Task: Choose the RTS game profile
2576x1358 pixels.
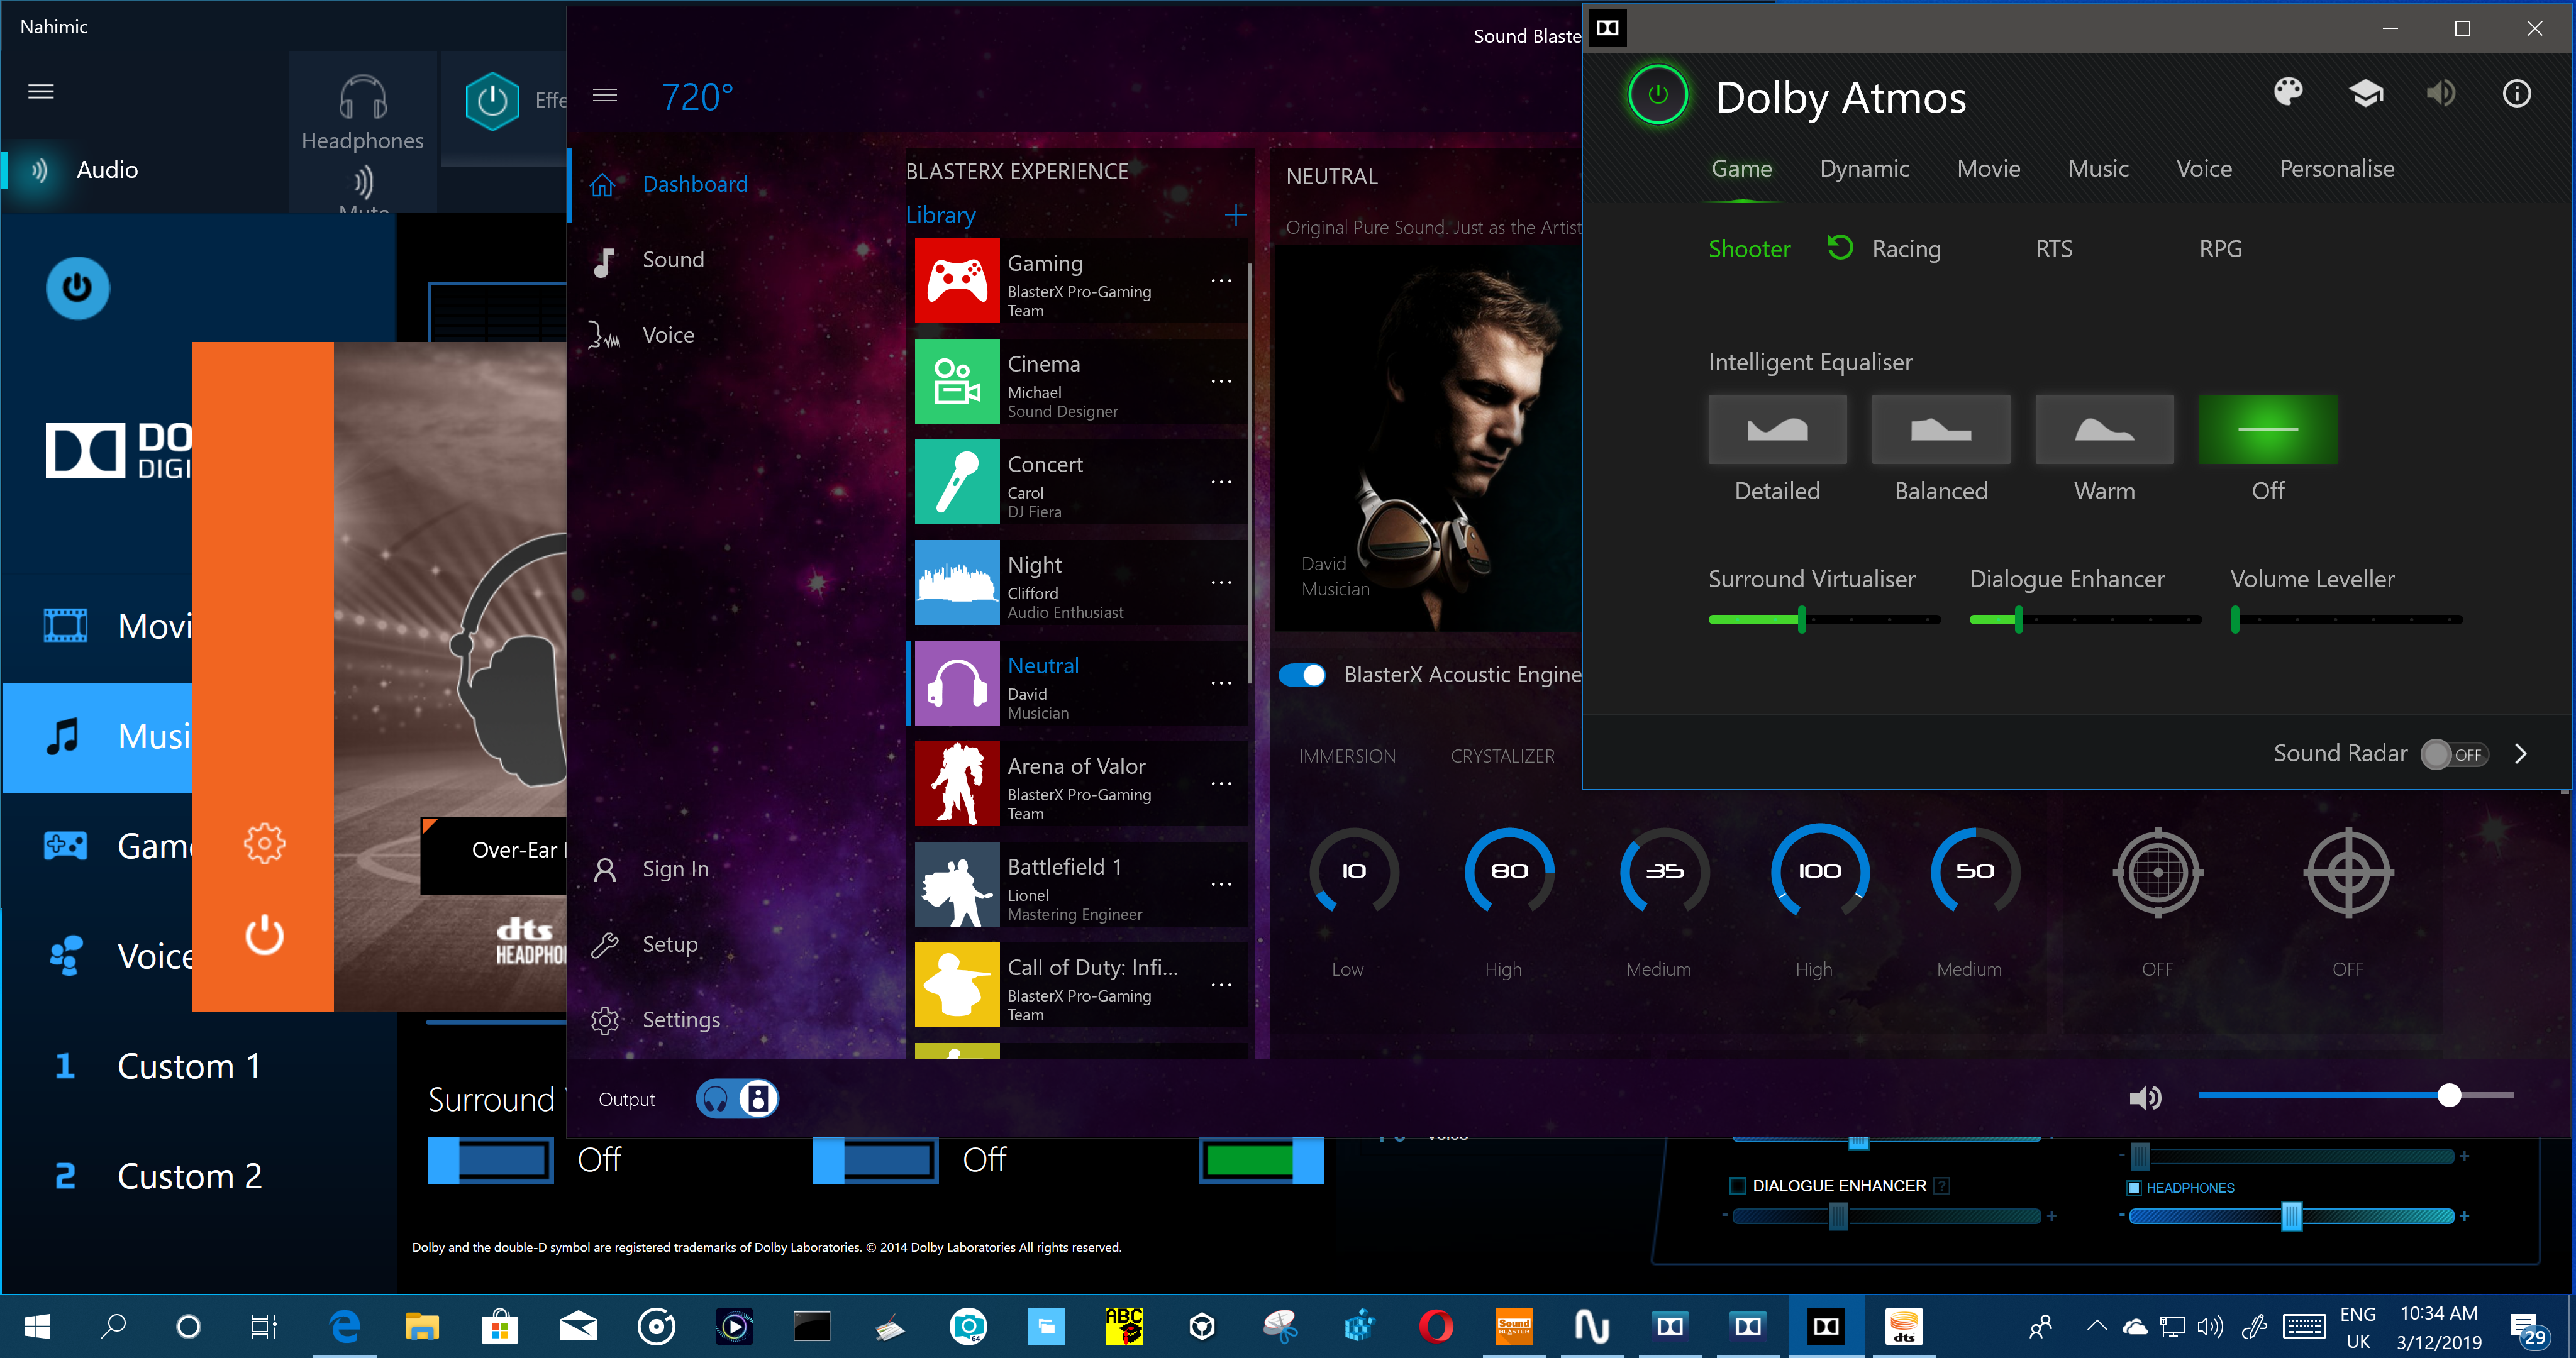Action: [2054, 249]
